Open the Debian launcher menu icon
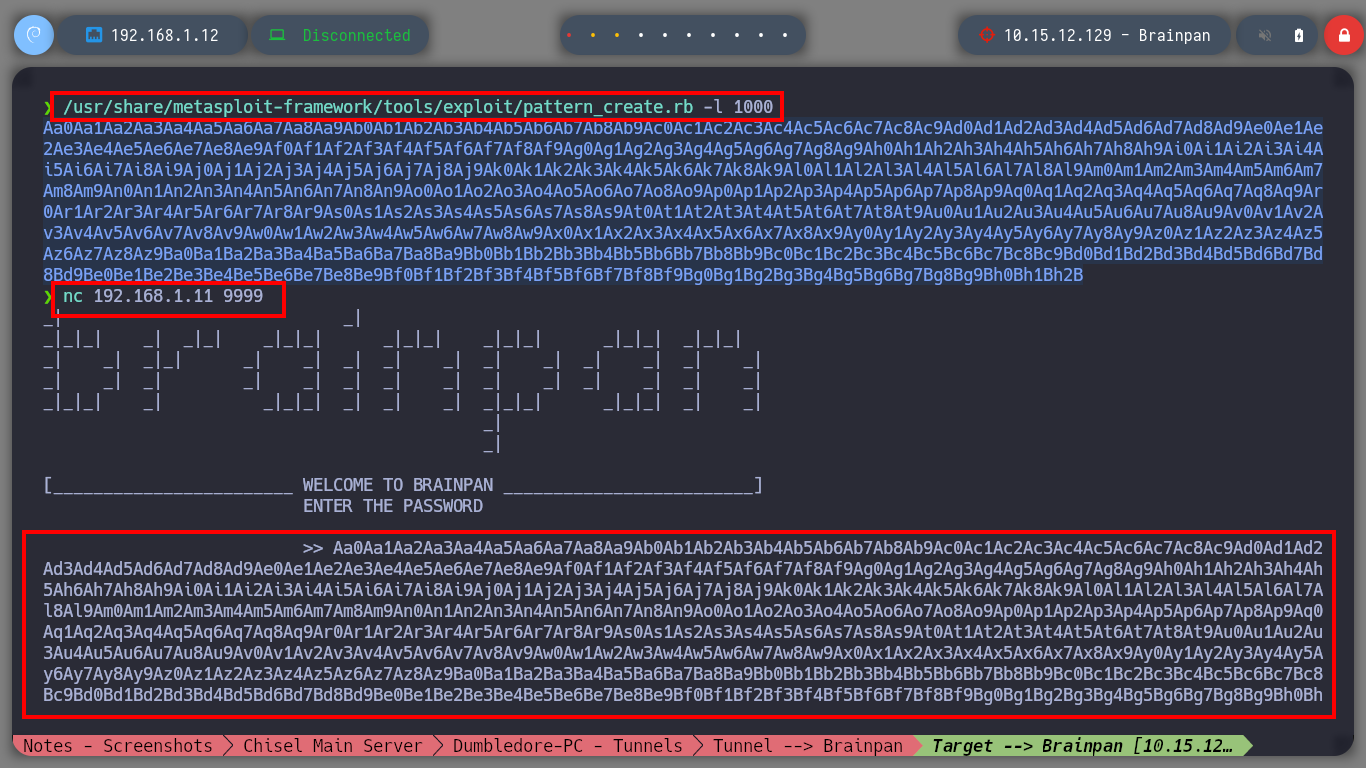The image size is (1366, 768). click(x=33, y=35)
